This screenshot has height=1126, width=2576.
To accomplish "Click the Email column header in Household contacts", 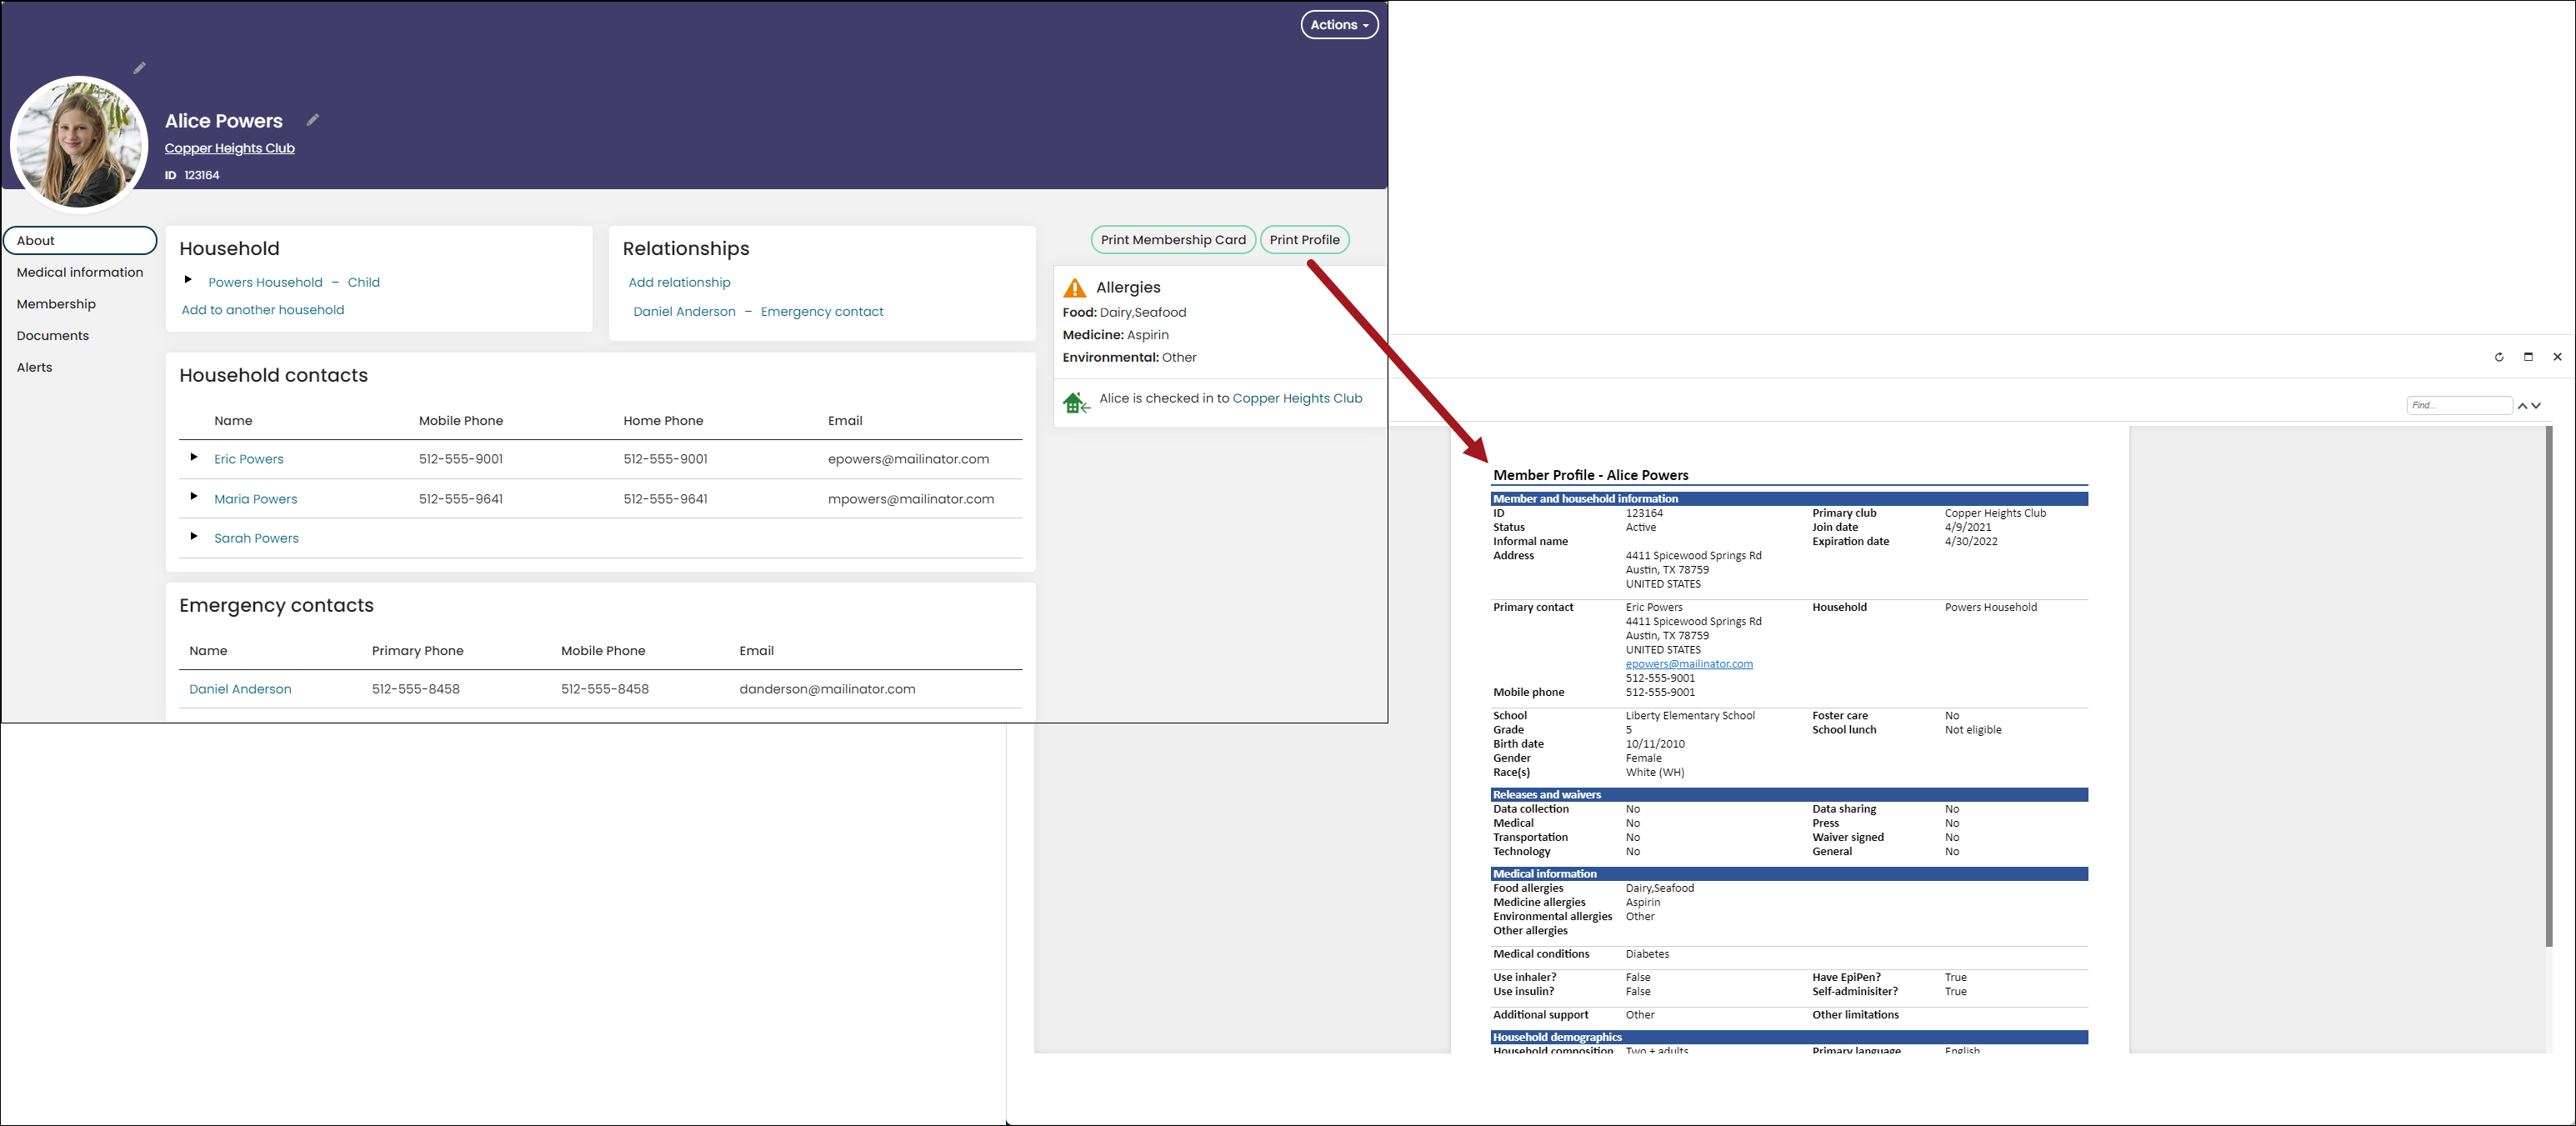I will tap(845, 421).
